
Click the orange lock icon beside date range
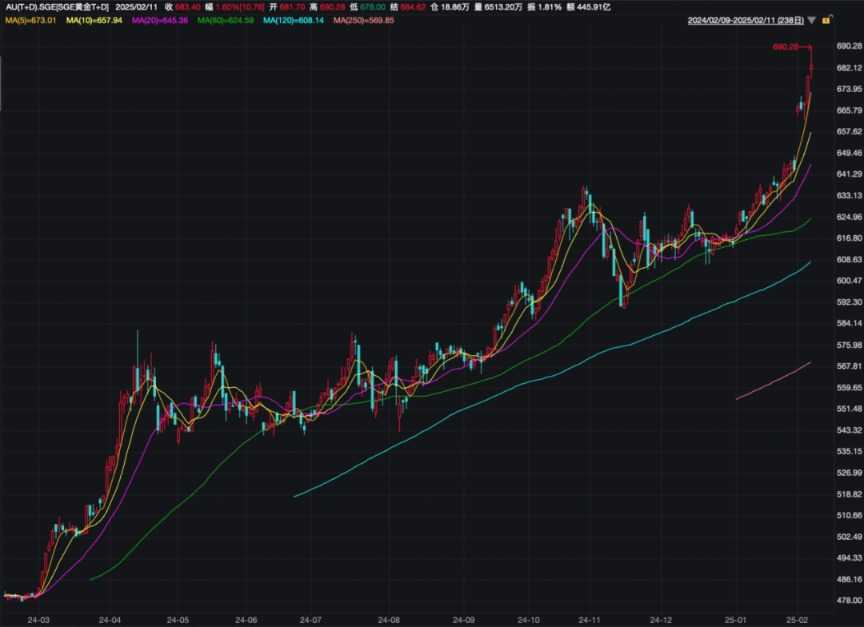point(824,19)
